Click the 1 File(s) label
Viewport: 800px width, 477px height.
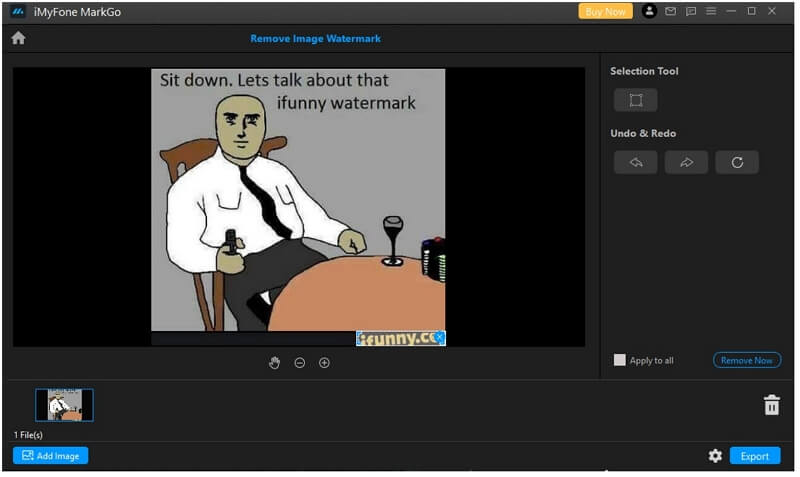click(29, 437)
